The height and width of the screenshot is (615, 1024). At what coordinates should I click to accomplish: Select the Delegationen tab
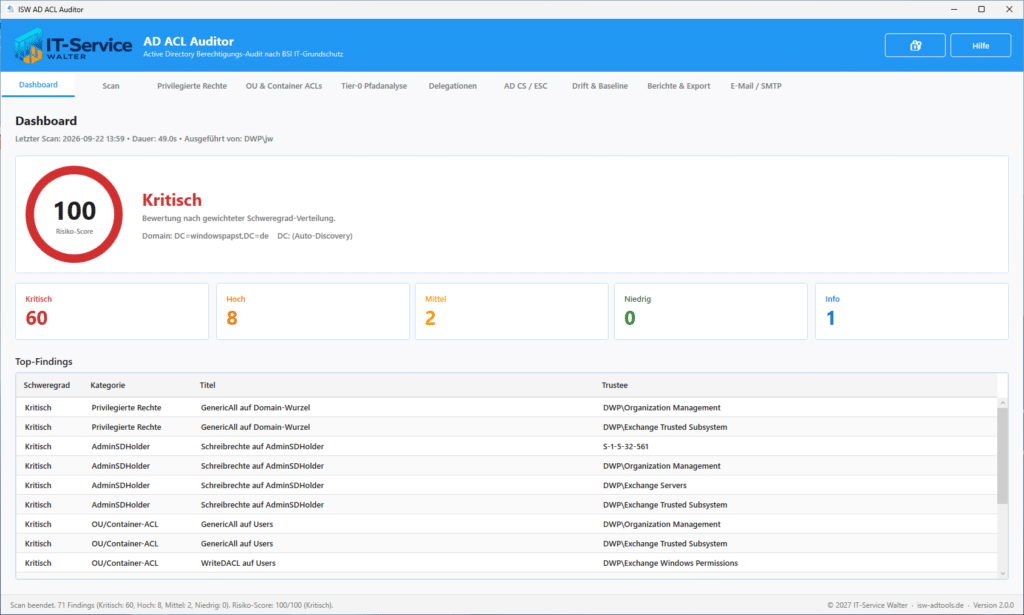click(453, 86)
